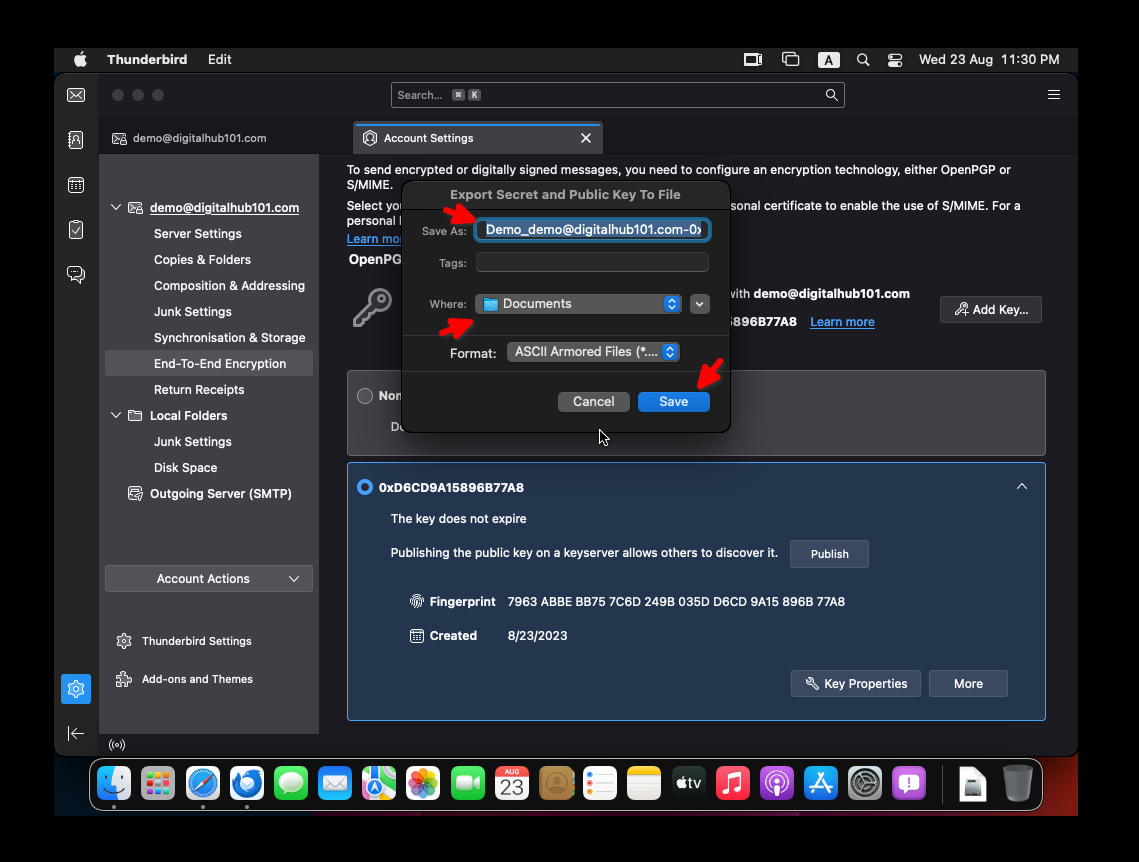Open Key Properties

[856, 683]
